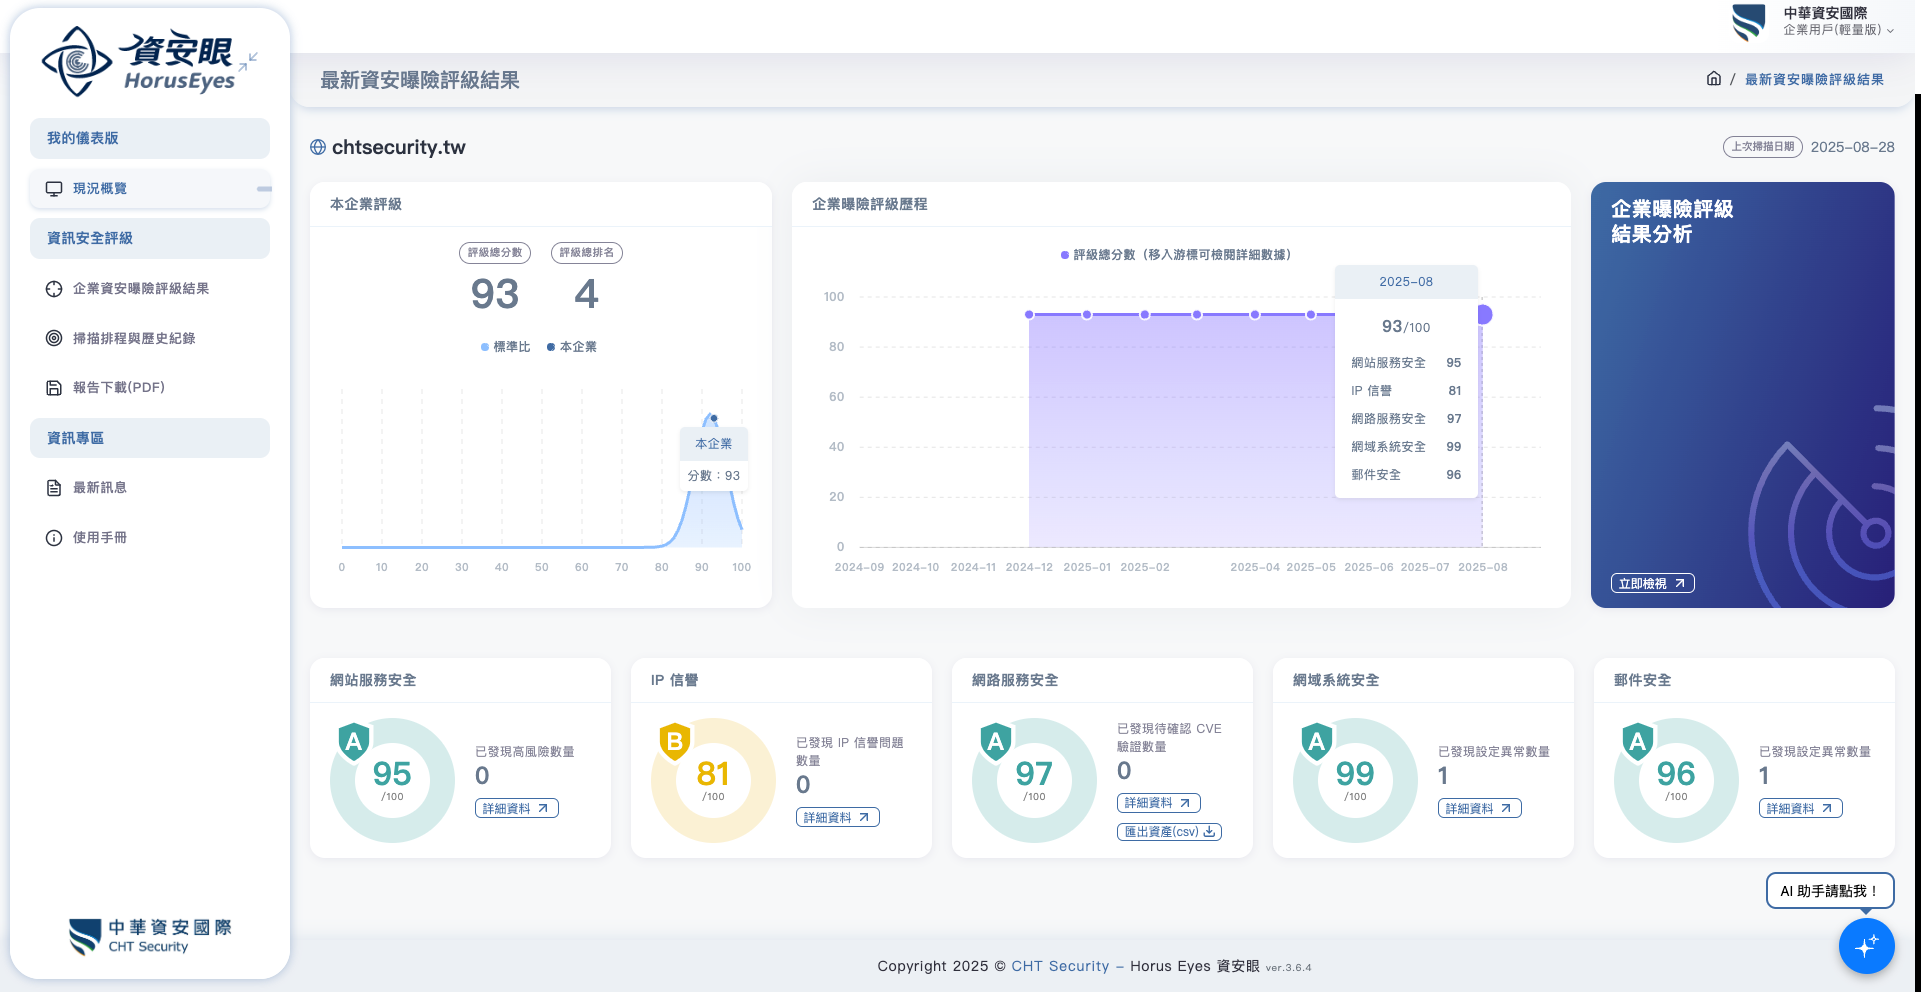Click the home icon in breadcrumb

coord(1713,79)
